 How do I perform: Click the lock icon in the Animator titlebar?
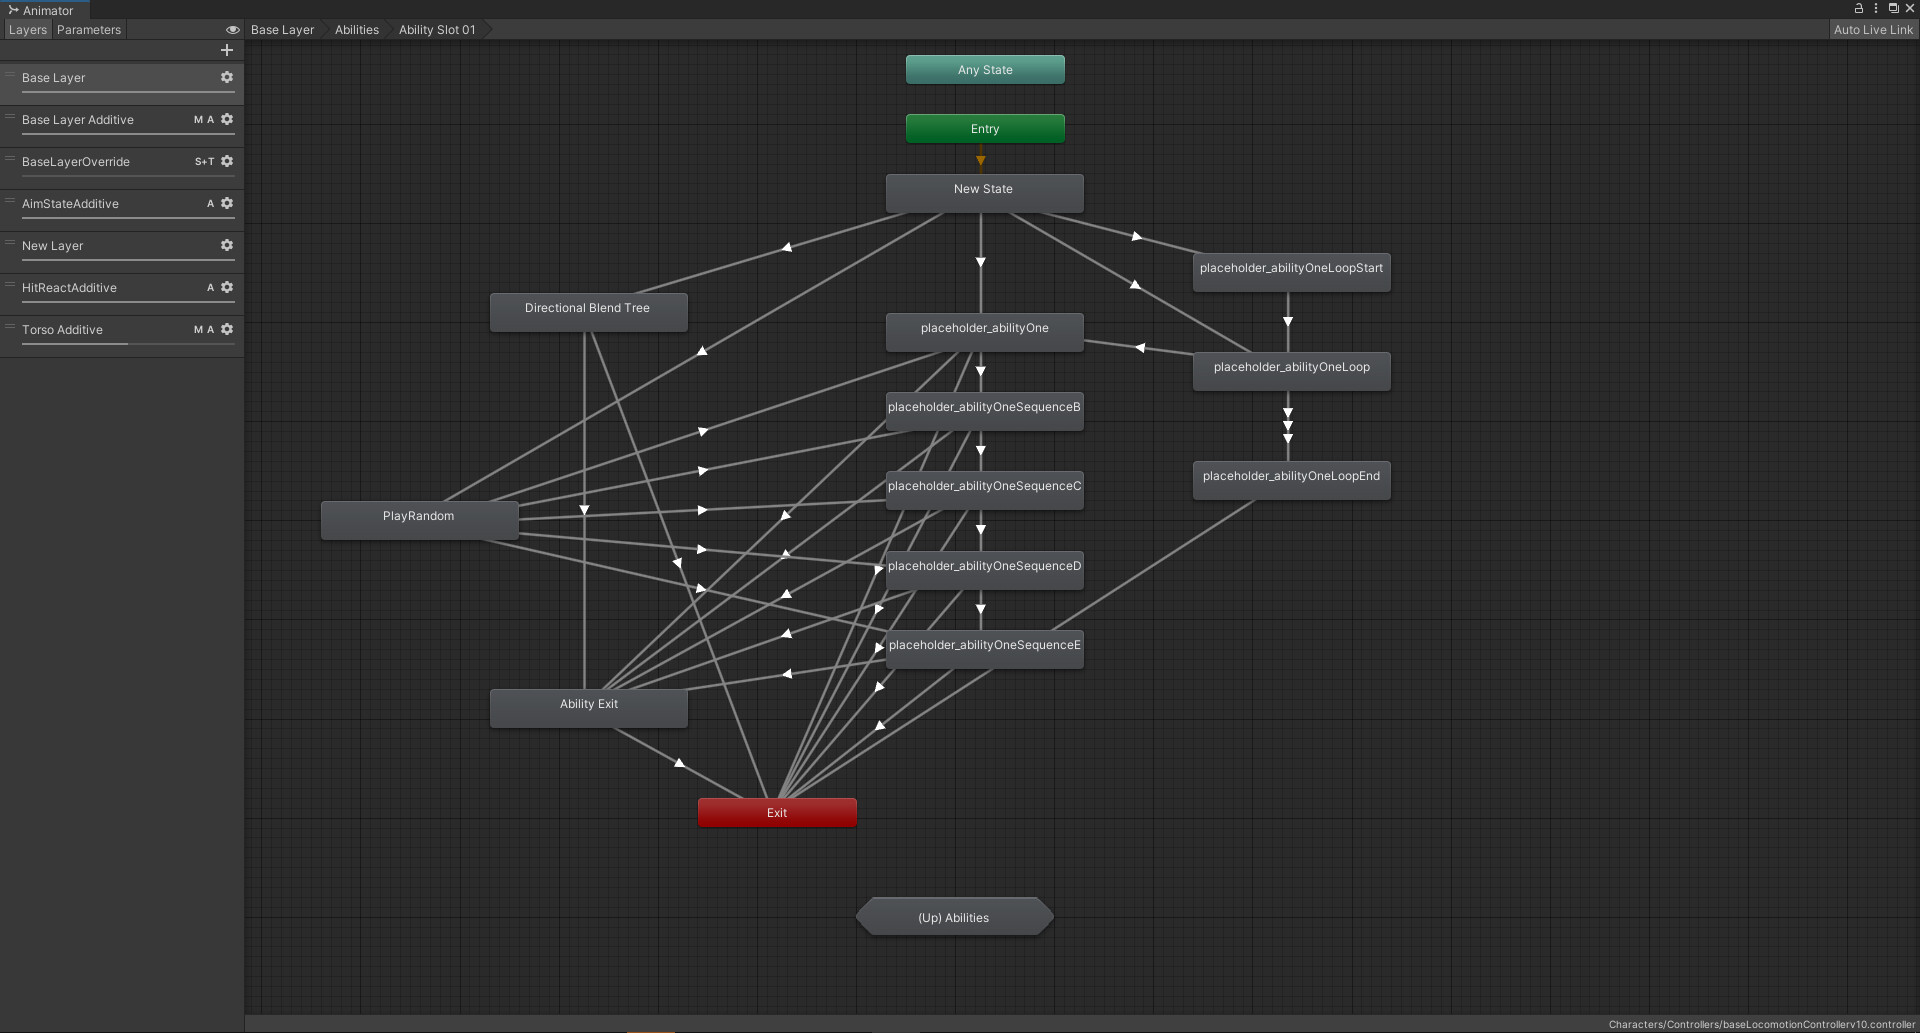tap(1857, 8)
